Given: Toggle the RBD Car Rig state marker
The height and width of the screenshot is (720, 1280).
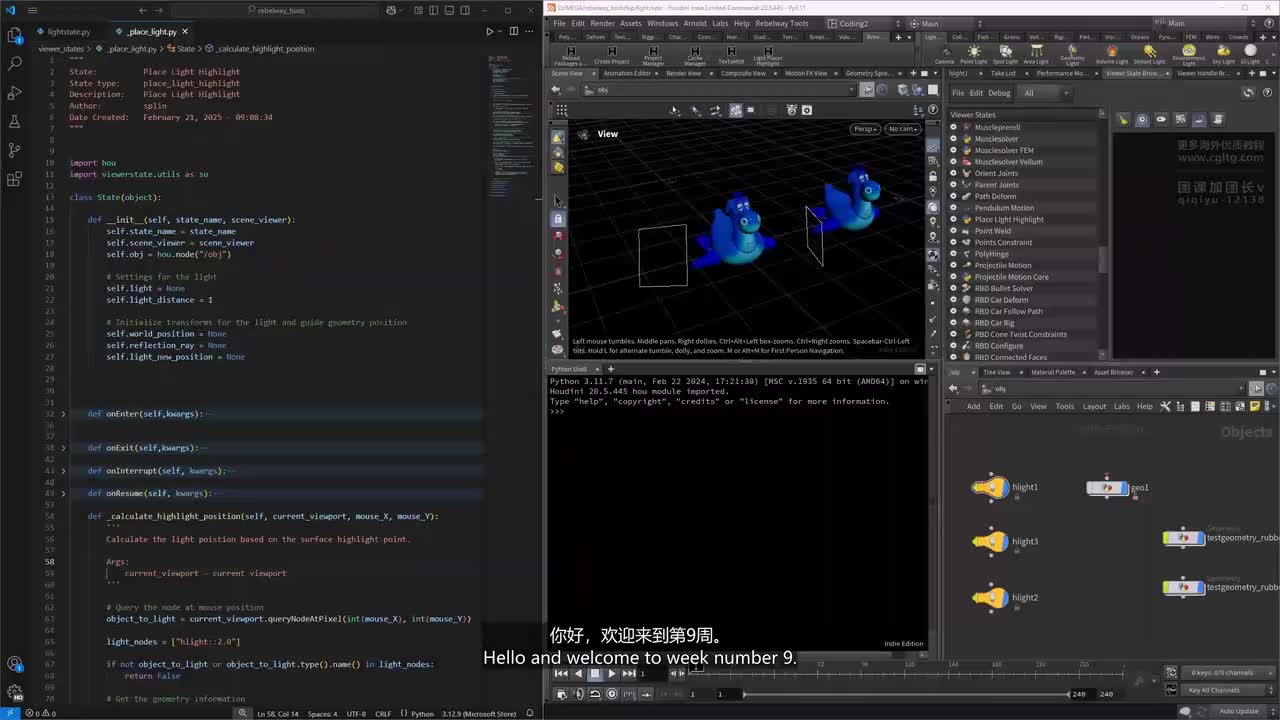Looking at the screenshot, I should [x=953, y=323].
